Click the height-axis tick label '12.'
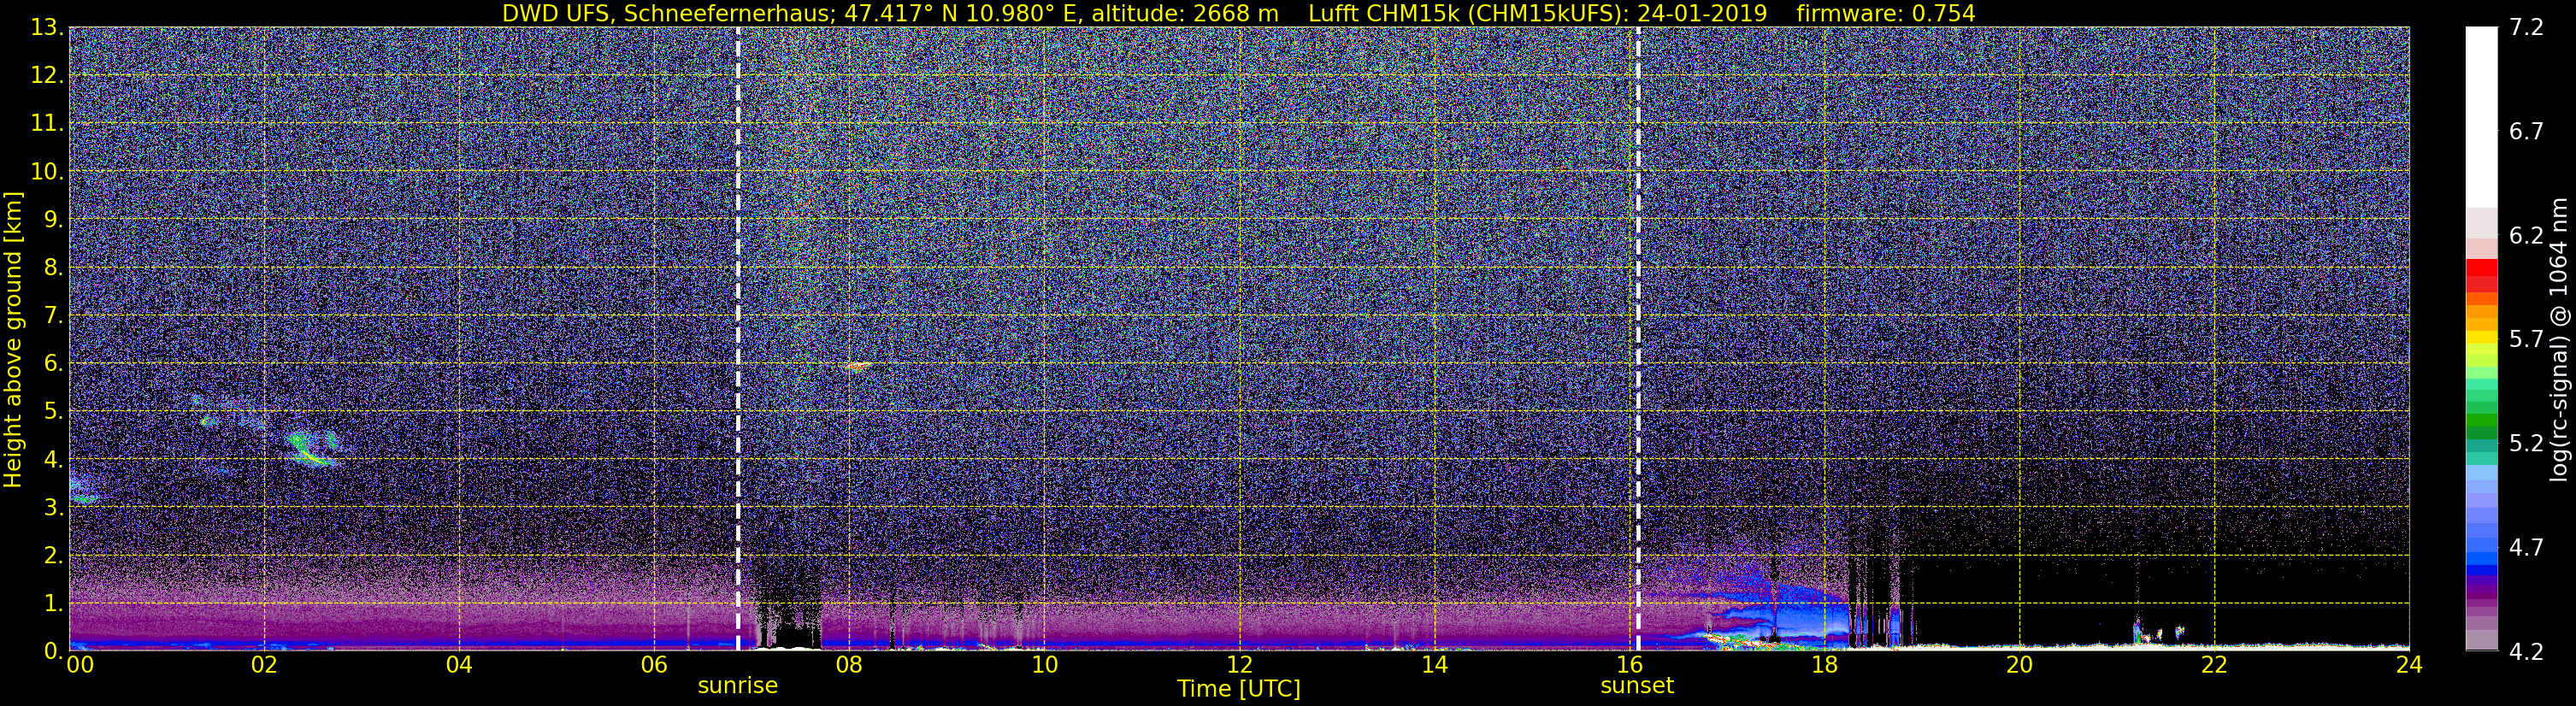 (47, 76)
